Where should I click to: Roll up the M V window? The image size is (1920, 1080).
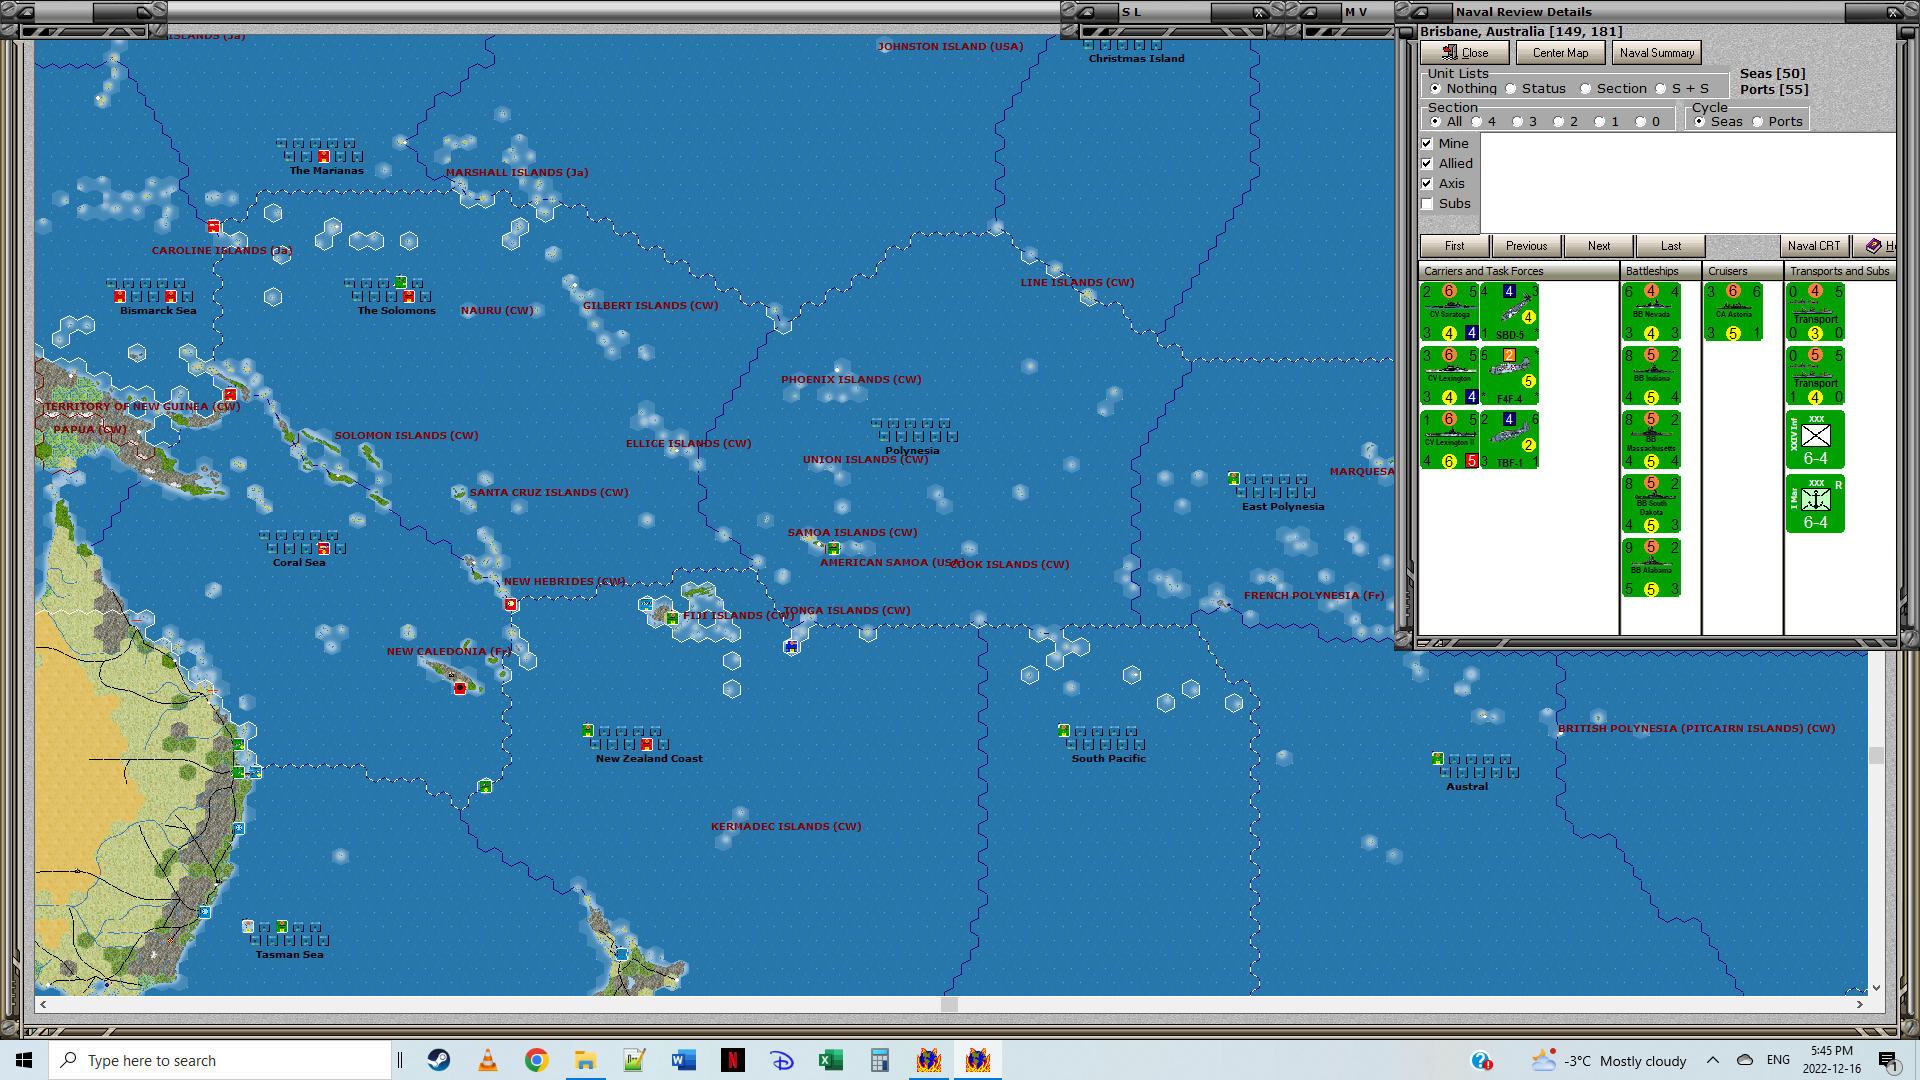(x=1310, y=12)
